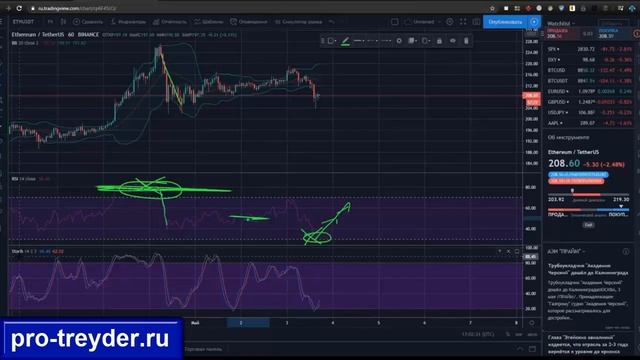Image resolution: width=640 pixels, height=360 pixels.
Task: Select SPX in the watchlist
Action: point(589,49)
